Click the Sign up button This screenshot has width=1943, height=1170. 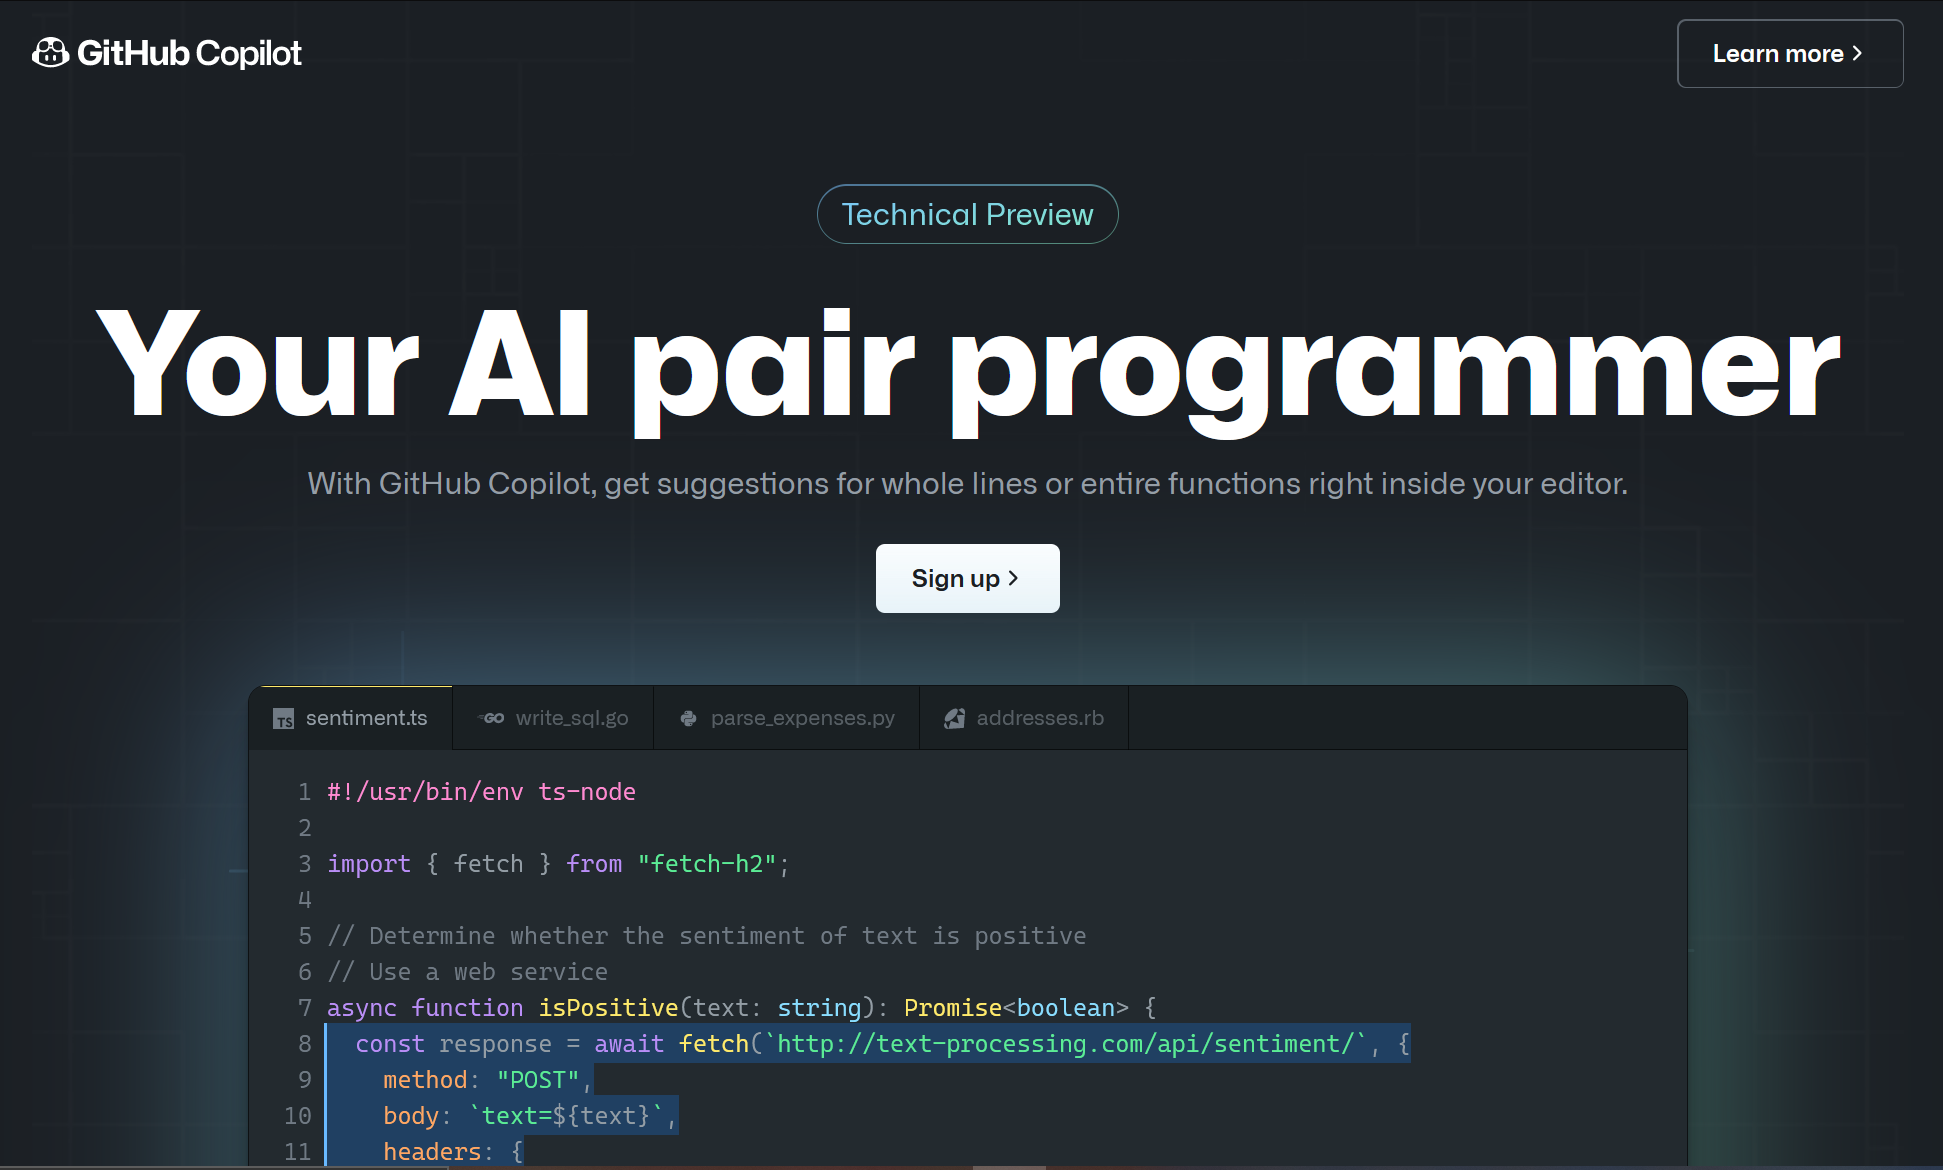point(967,578)
